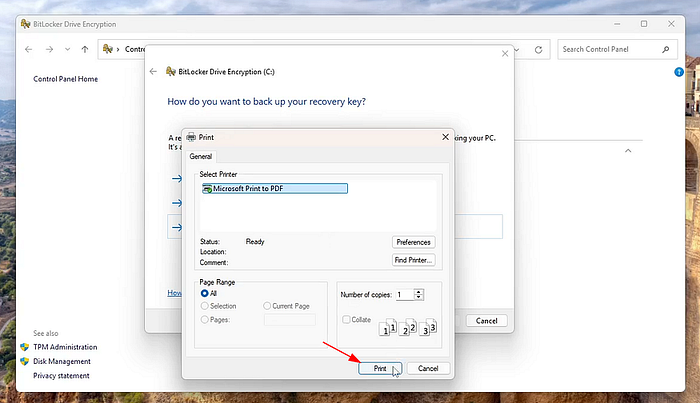This screenshot has width=700, height=403.
Task: Choose the Current Page option
Action: (267, 306)
